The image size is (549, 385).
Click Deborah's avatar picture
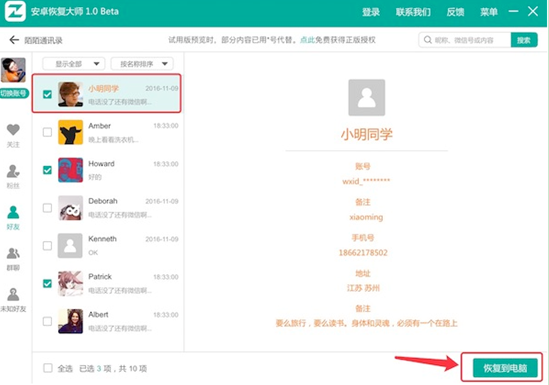click(x=70, y=208)
